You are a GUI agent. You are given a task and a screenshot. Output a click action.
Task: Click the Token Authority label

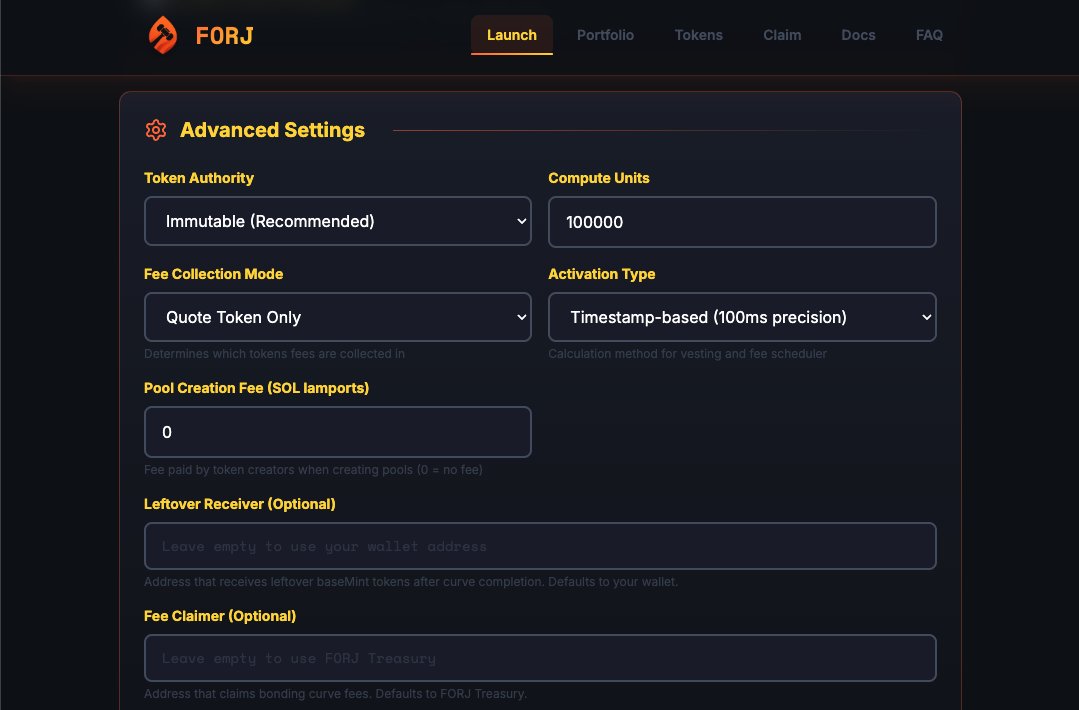pos(199,178)
